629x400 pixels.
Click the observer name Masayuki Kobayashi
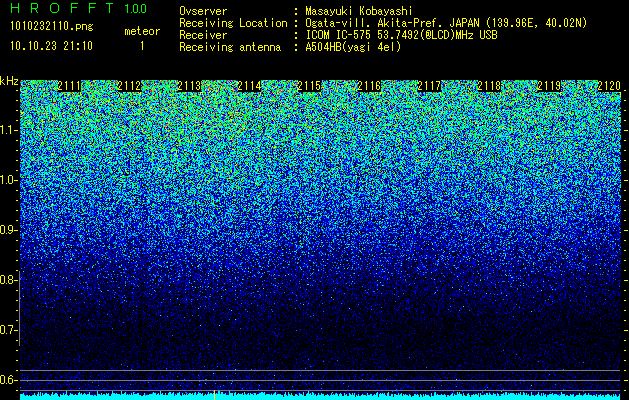tap(359, 11)
